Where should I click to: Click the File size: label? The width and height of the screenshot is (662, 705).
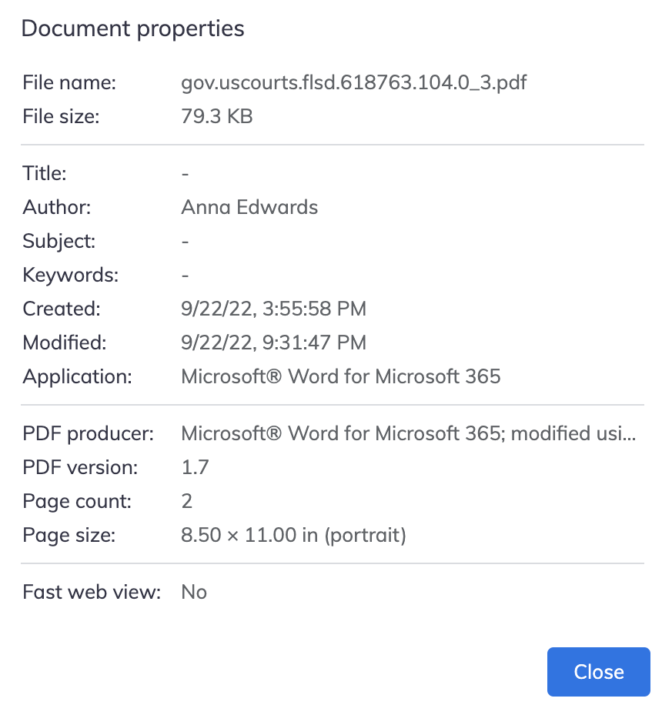(x=61, y=116)
